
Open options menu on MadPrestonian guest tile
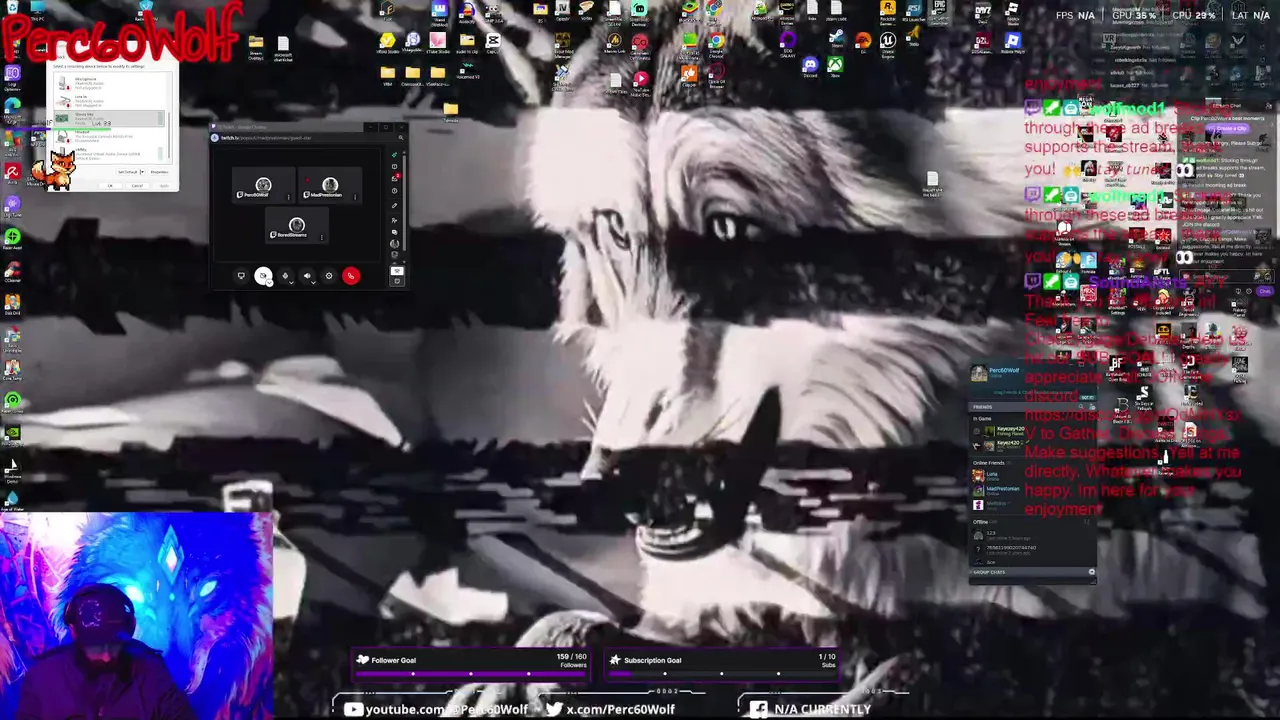[355, 197]
